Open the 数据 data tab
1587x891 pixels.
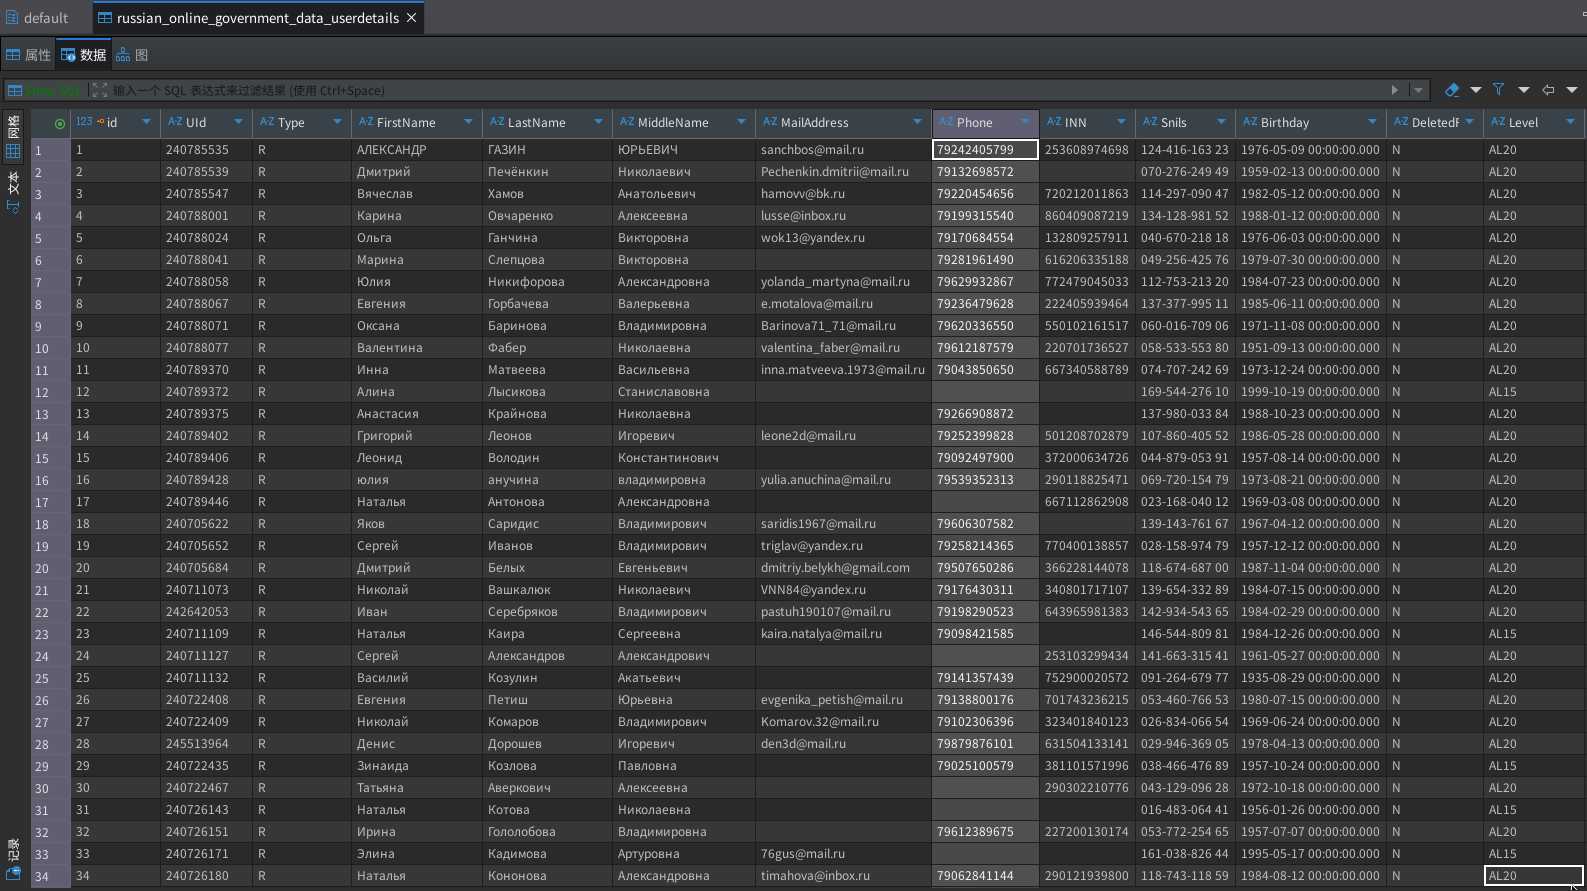(x=84, y=55)
